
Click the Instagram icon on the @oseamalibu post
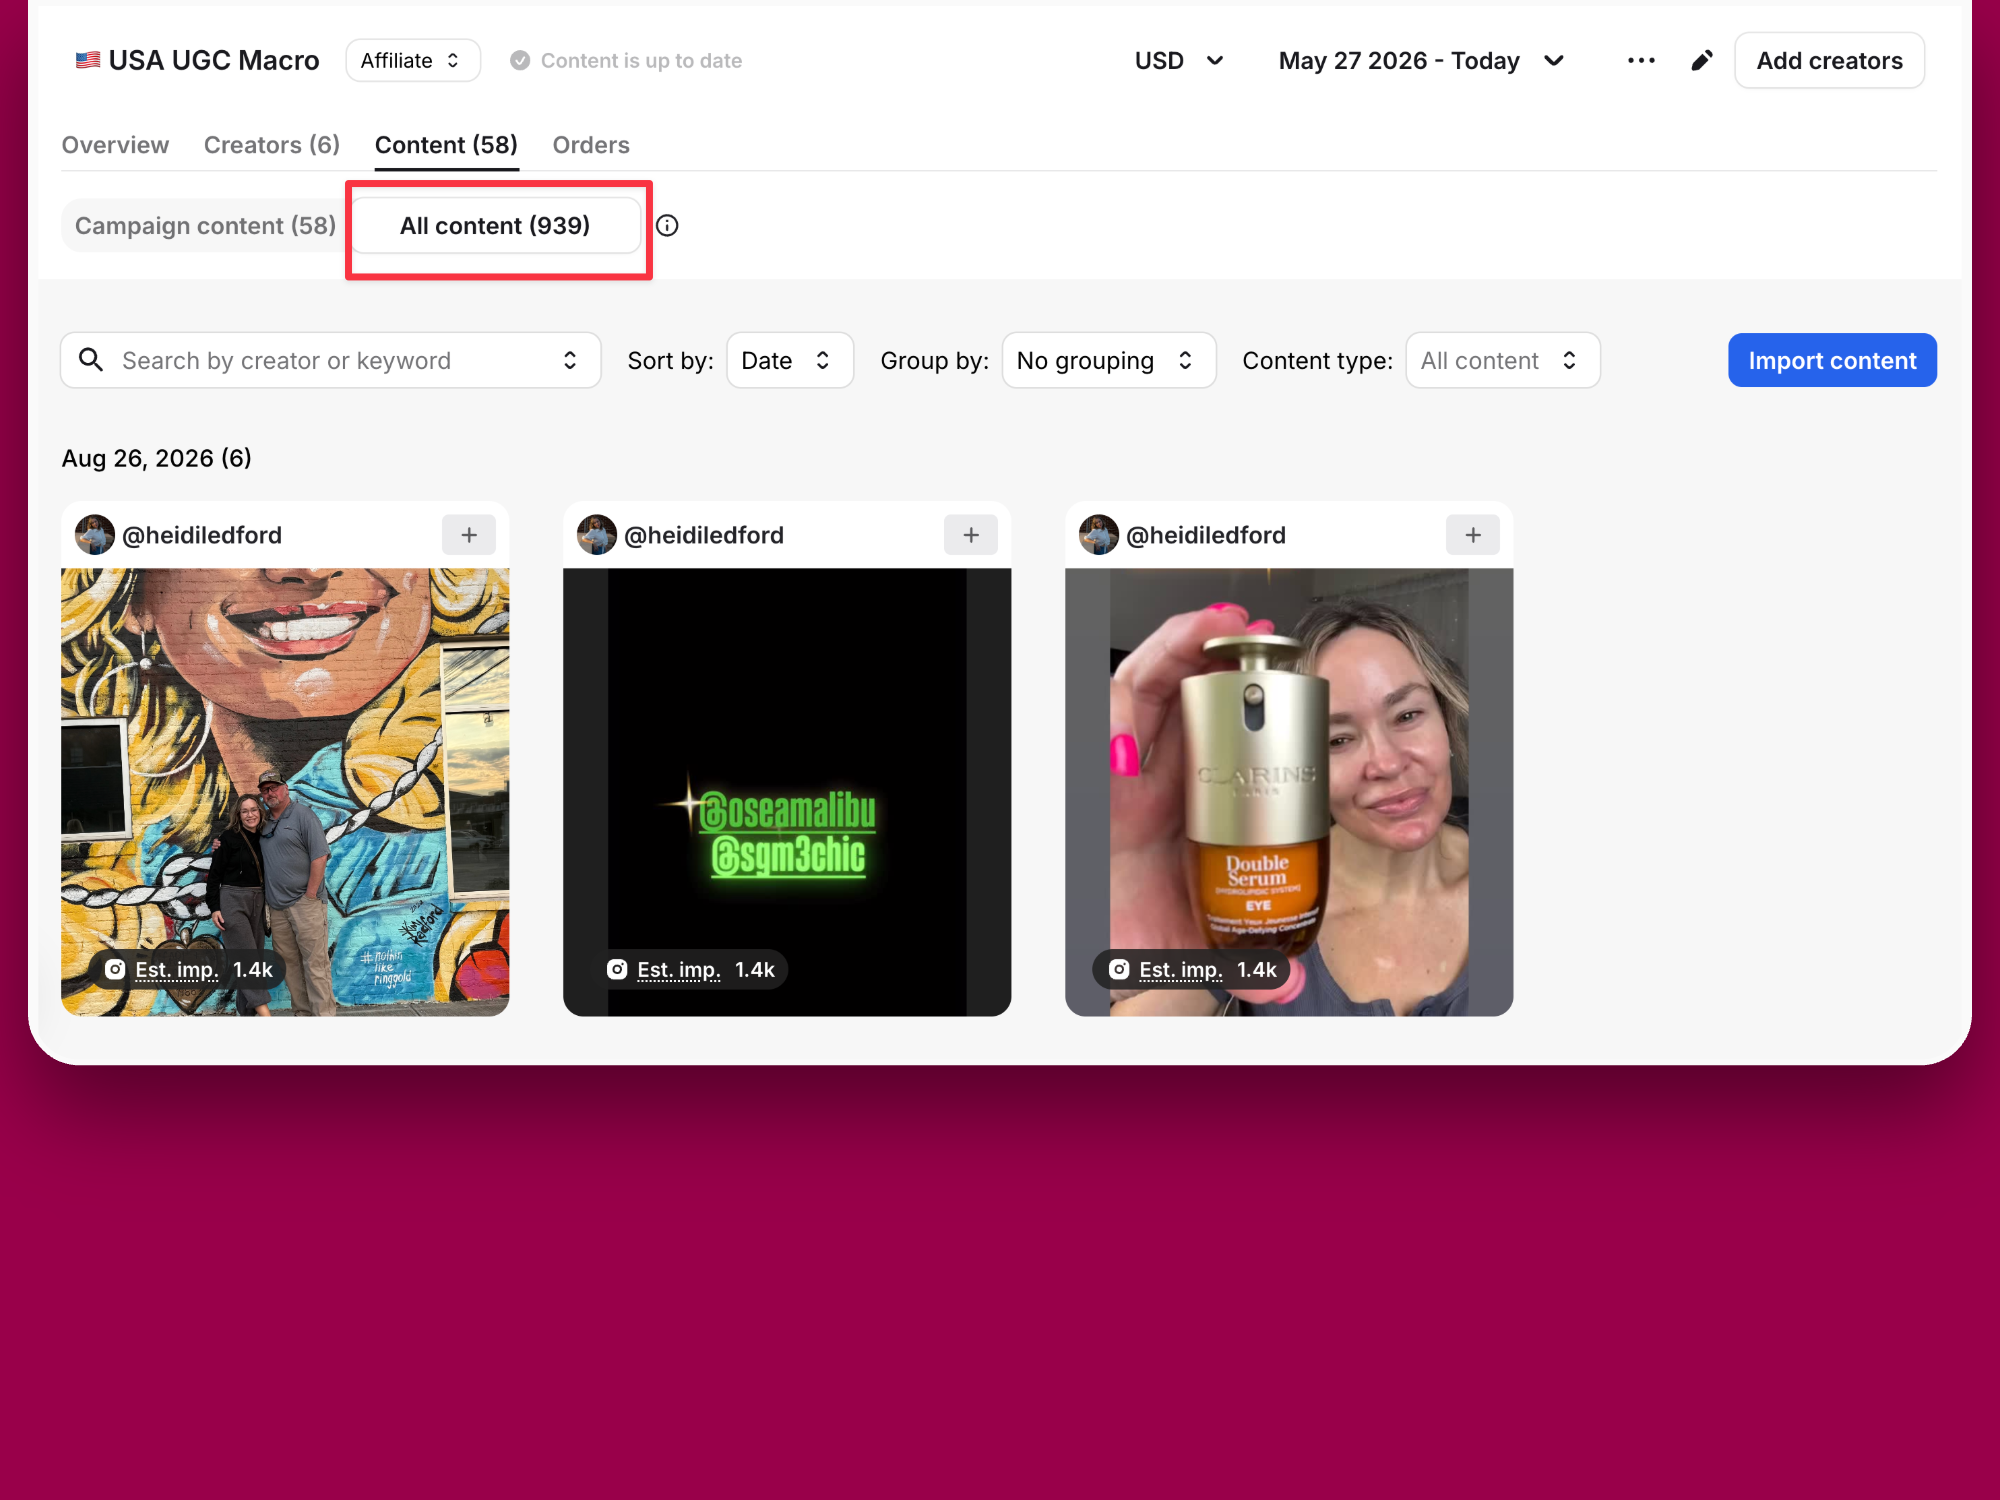click(x=617, y=969)
